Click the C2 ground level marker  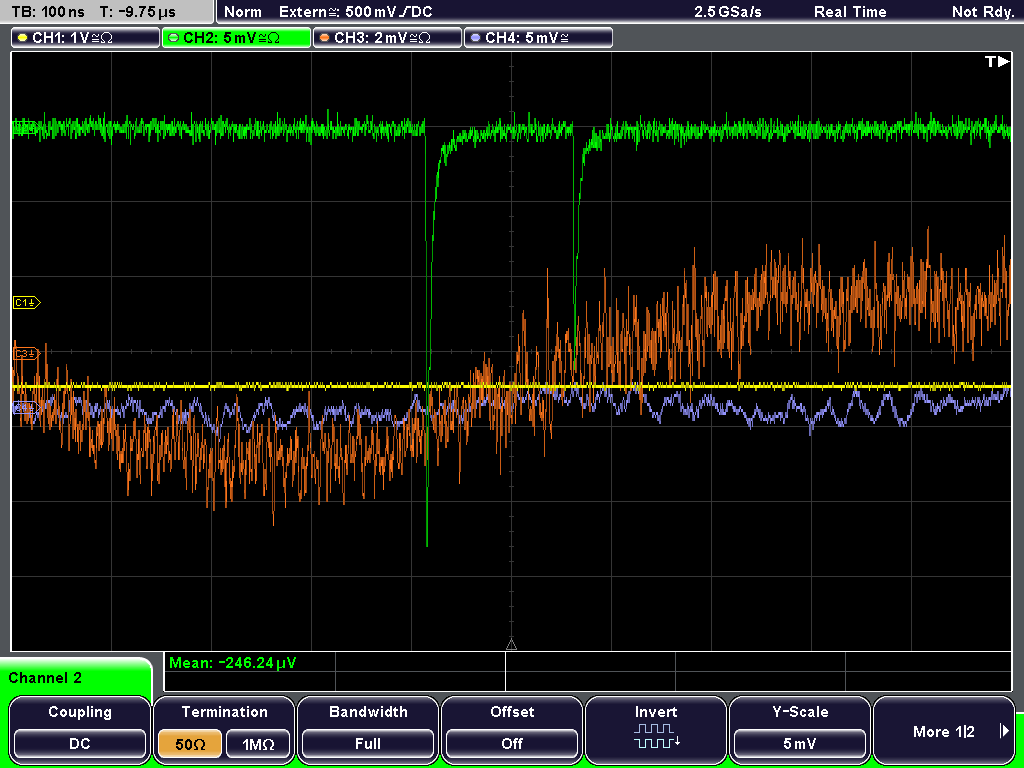pos(25,128)
